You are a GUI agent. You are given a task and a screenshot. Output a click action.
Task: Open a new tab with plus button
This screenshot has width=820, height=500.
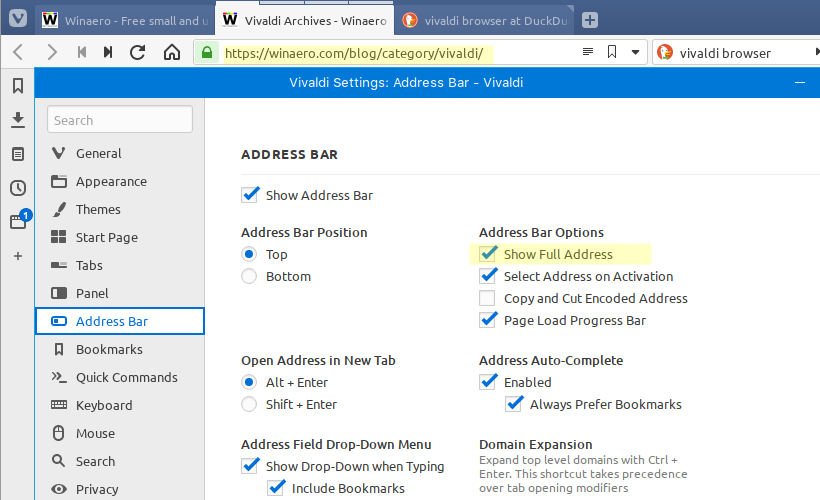[x=590, y=20]
